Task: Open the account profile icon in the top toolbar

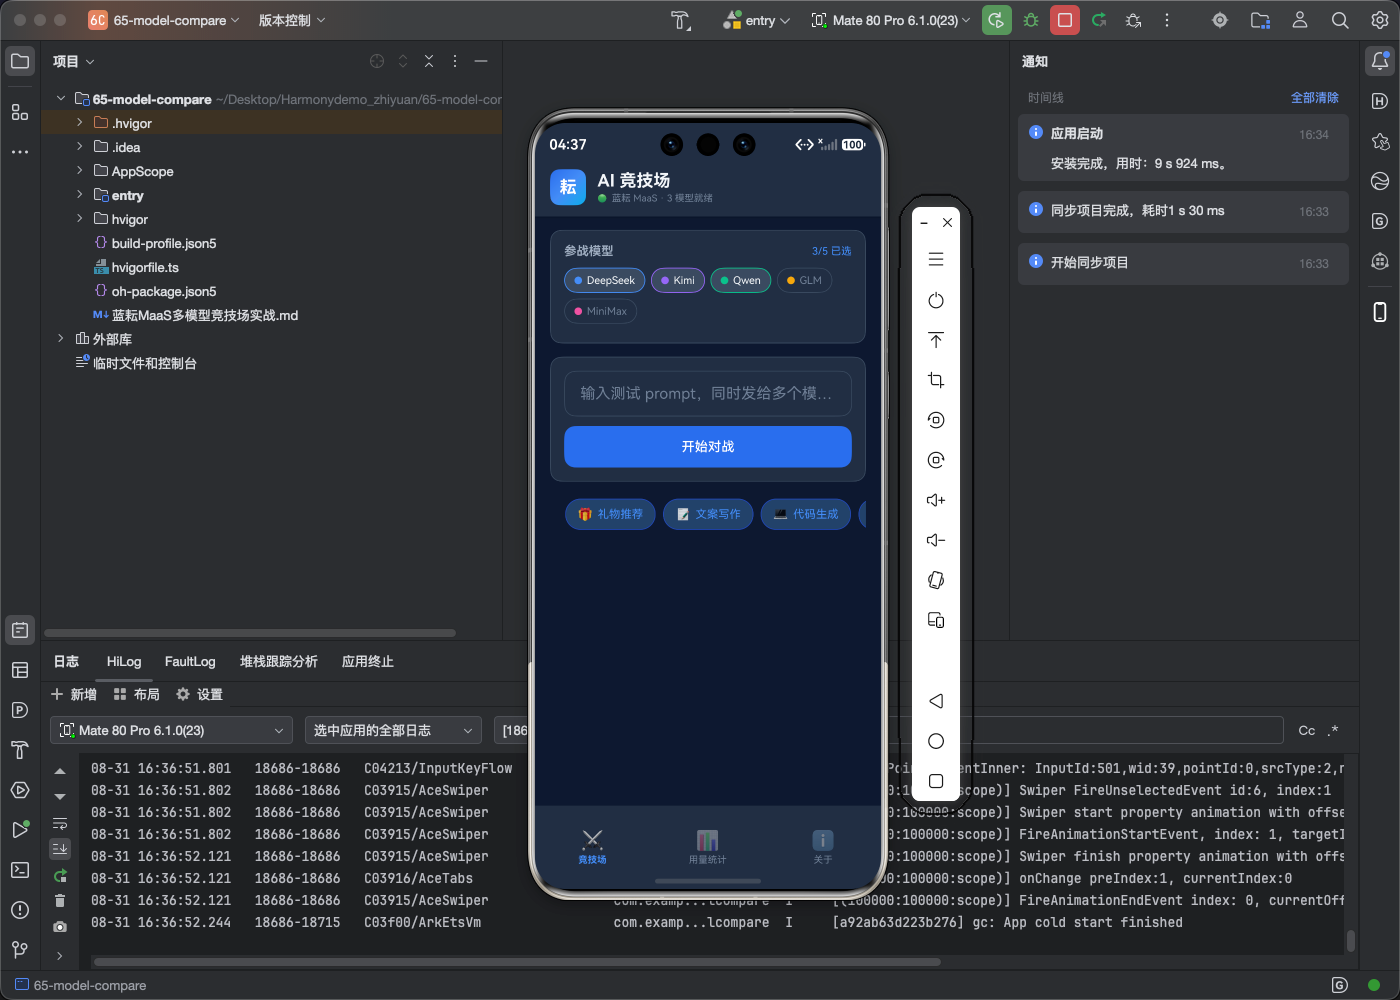Action: [x=1300, y=20]
